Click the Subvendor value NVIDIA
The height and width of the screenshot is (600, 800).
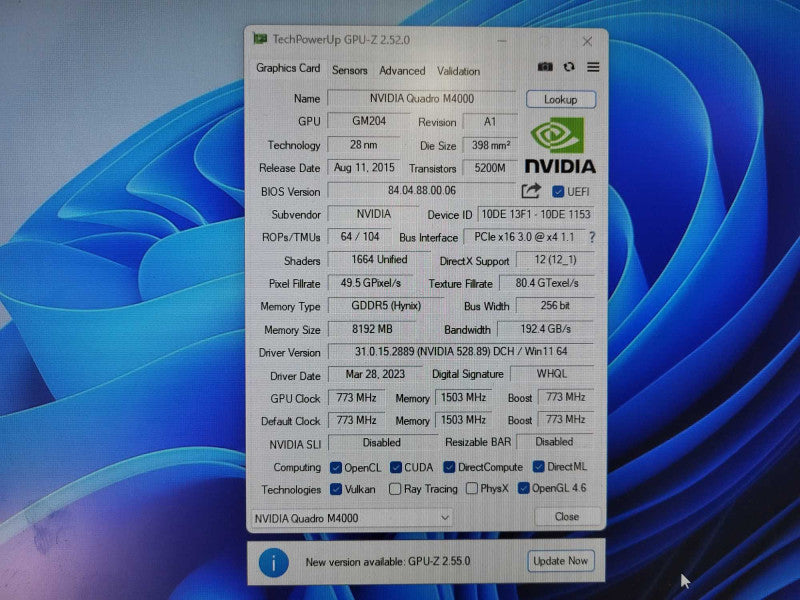pyautogui.click(x=373, y=214)
